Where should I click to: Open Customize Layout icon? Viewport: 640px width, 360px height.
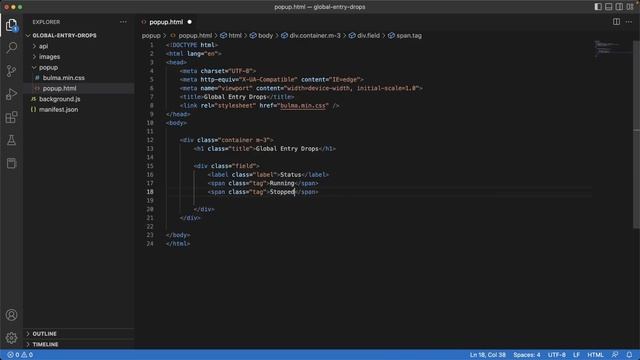click(x=630, y=7)
